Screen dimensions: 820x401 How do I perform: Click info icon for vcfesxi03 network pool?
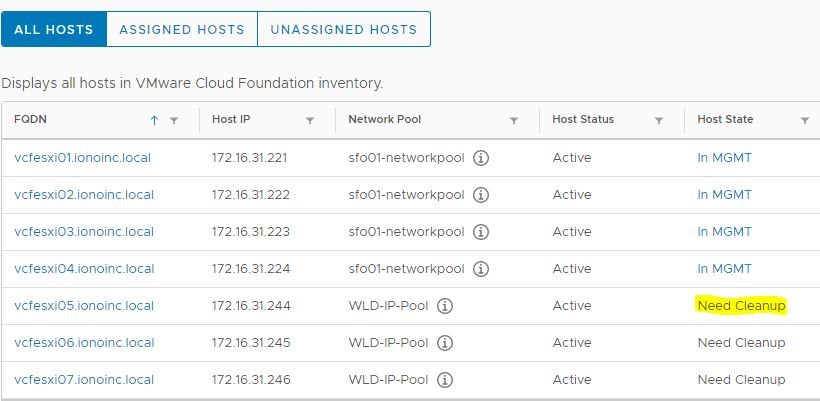(481, 232)
